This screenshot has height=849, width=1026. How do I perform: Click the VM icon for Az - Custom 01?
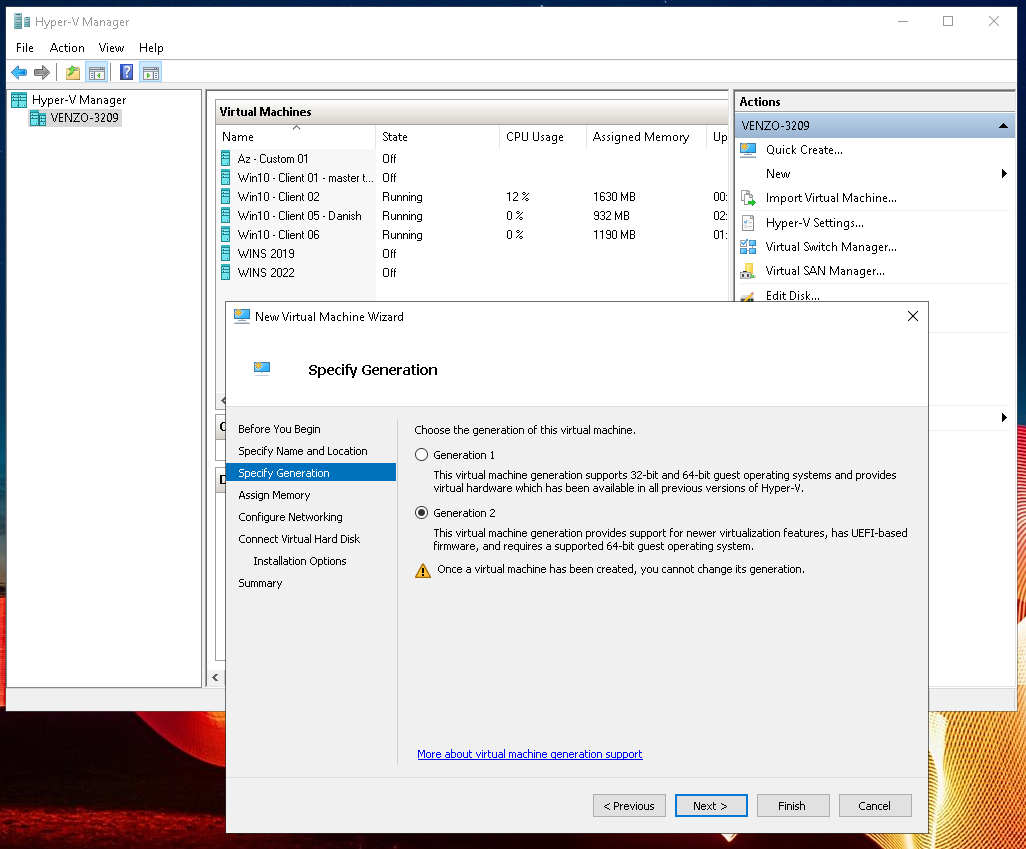226,158
